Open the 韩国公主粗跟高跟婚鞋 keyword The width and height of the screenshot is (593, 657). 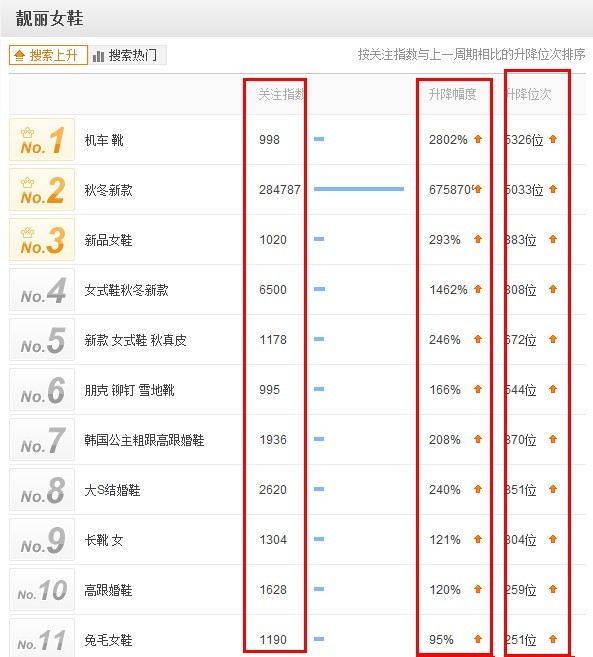coord(144,440)
